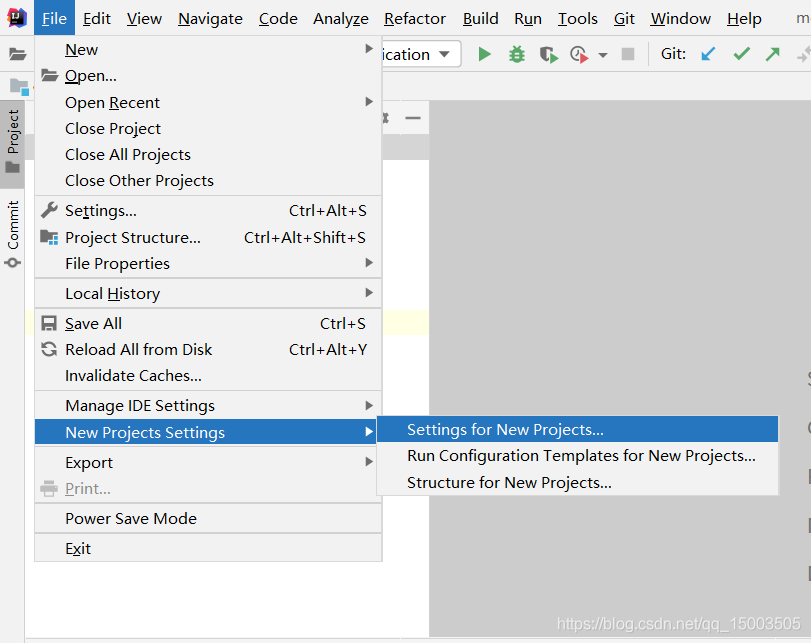Click Exit in File menu
Screen dimensions: 811x643
[x=208, y=548]
